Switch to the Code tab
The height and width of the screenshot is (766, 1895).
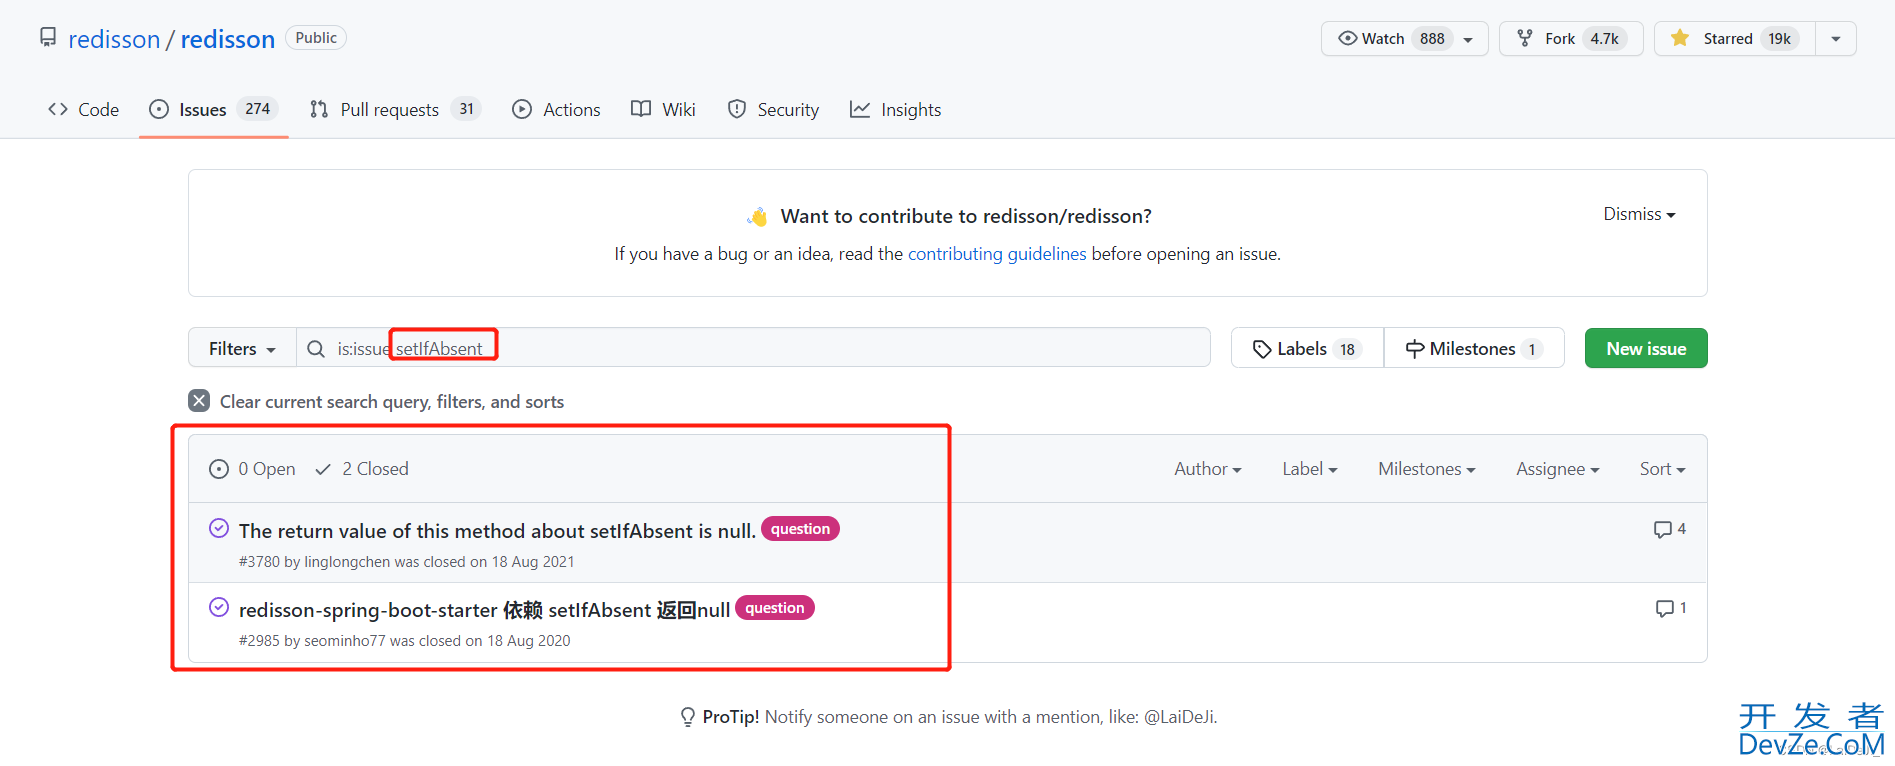click(84, 110)
